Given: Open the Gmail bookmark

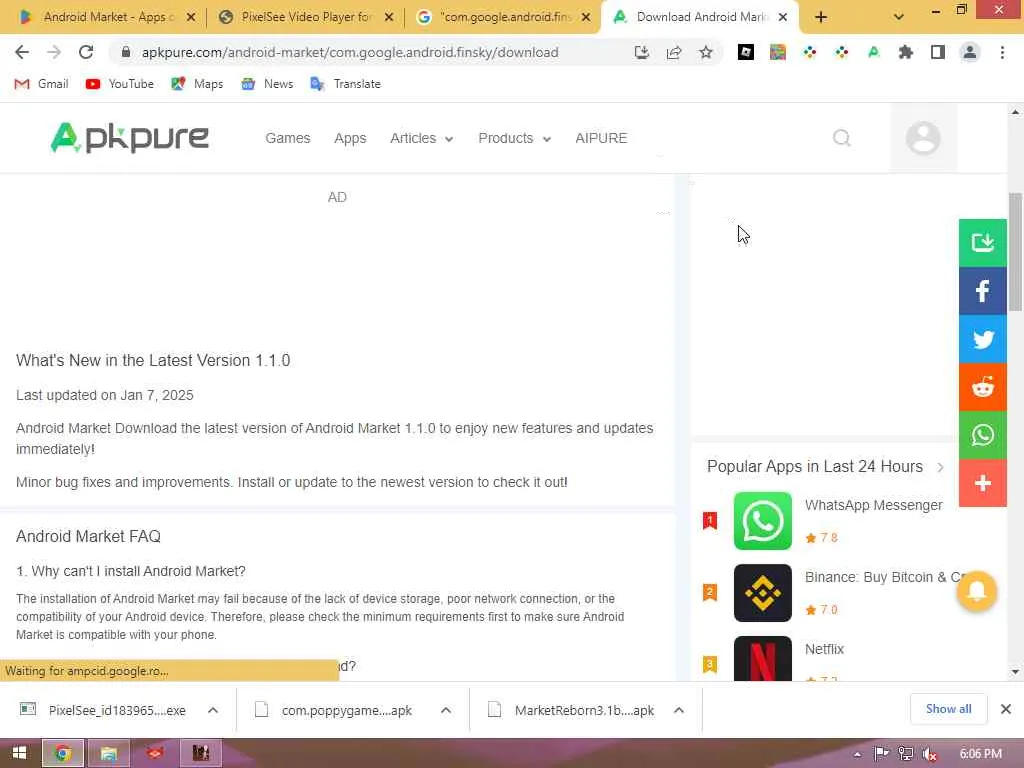Looking at the screenshot, I should [x=41, y=84].
